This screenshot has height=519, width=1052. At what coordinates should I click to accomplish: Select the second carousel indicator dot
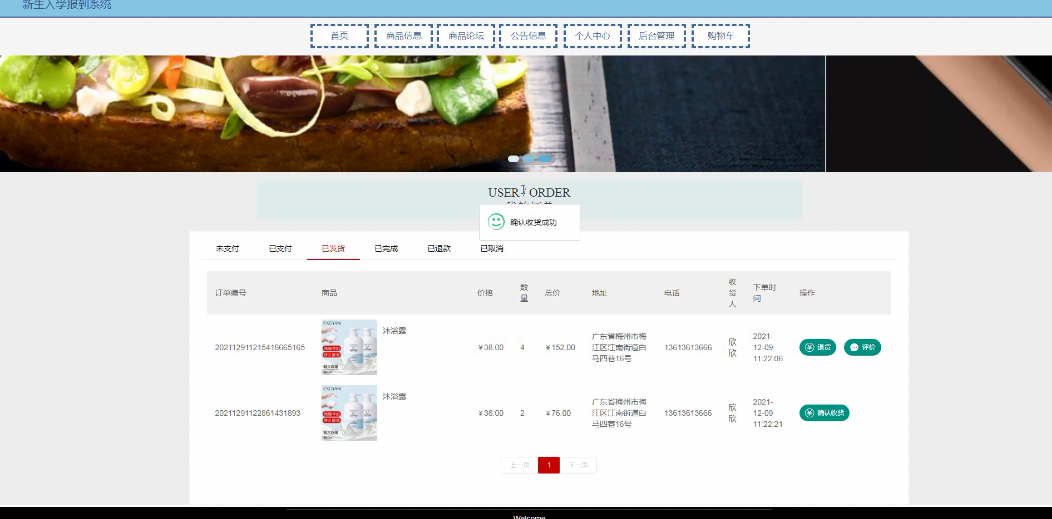tap(529, 159)
